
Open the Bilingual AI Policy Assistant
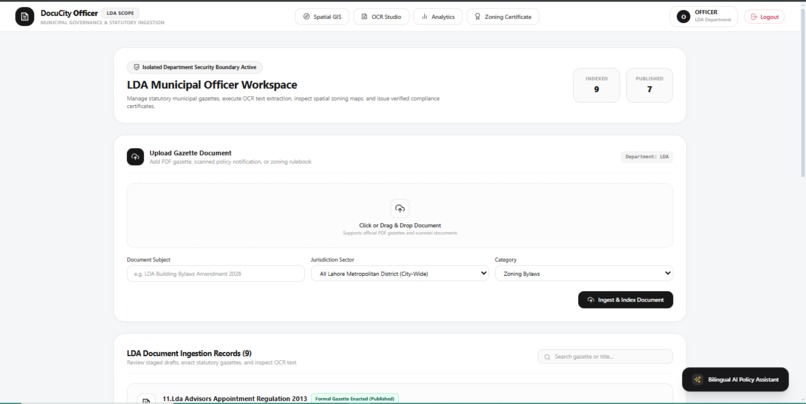[x=735, y=379]
